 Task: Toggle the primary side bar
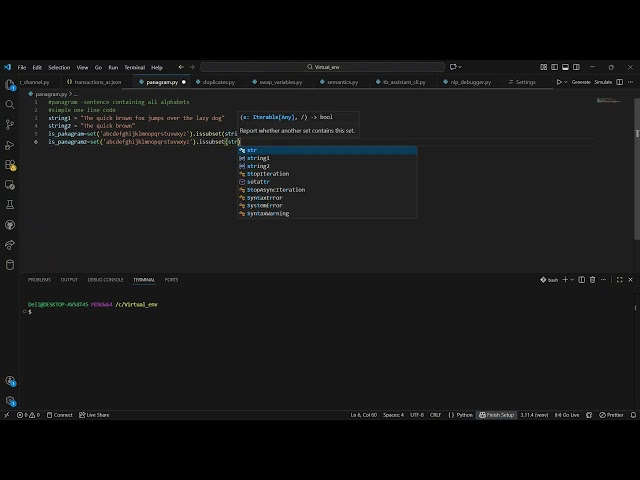pos(554,67)
